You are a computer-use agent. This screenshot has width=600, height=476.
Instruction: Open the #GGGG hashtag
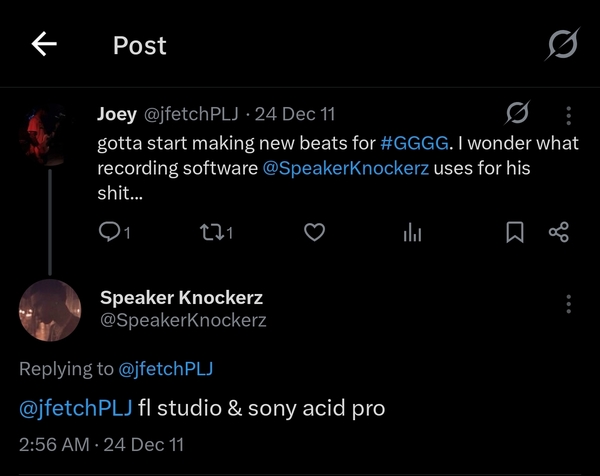click(414, 143)
